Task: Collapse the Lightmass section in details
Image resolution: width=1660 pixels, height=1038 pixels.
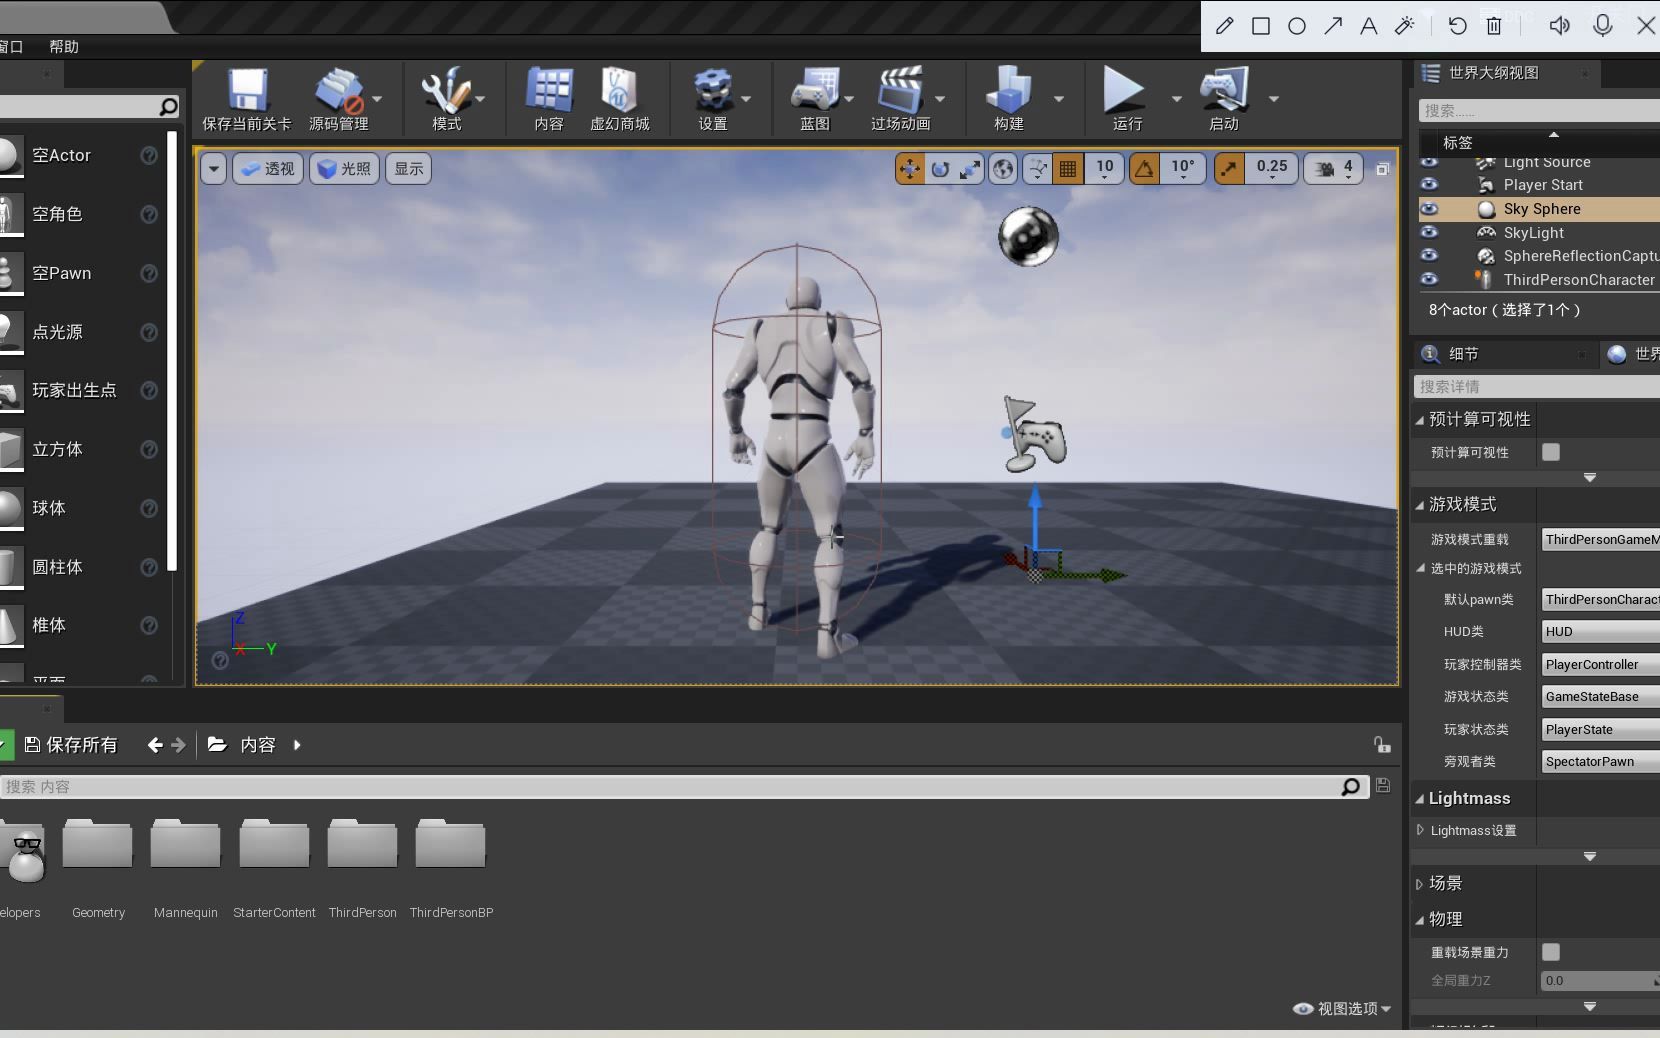Action: (1421, 798)
